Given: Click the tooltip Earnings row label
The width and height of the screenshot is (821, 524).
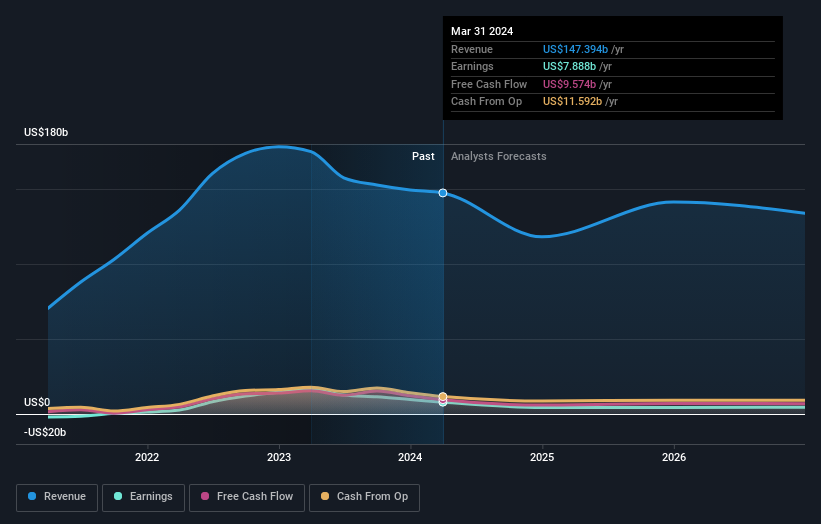Looking at the screenshot, I should [472, 66].
